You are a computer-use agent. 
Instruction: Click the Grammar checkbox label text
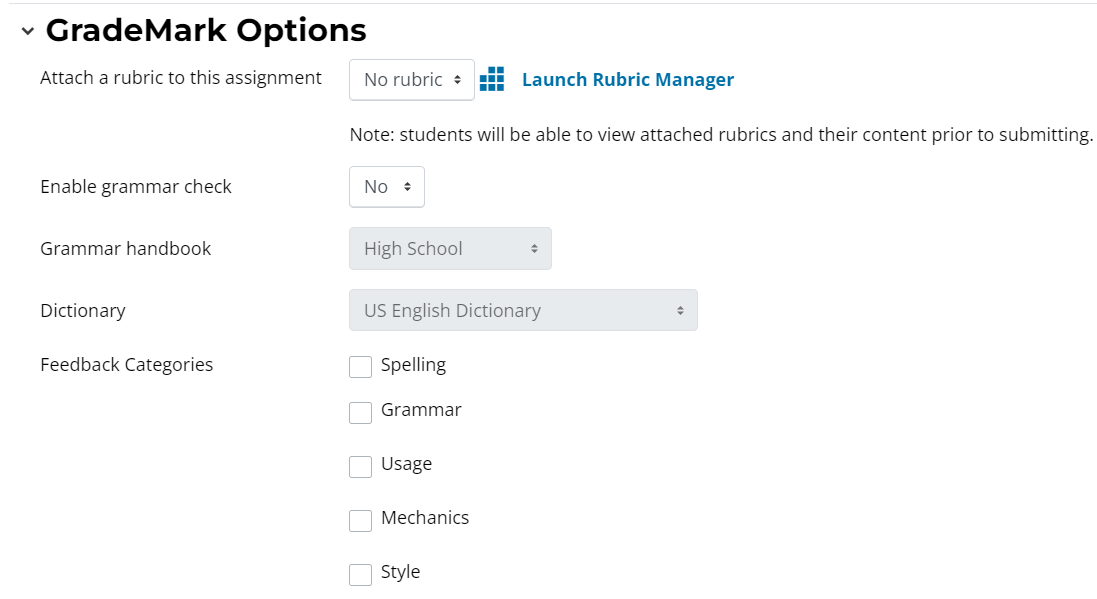(x=421, y=410)
